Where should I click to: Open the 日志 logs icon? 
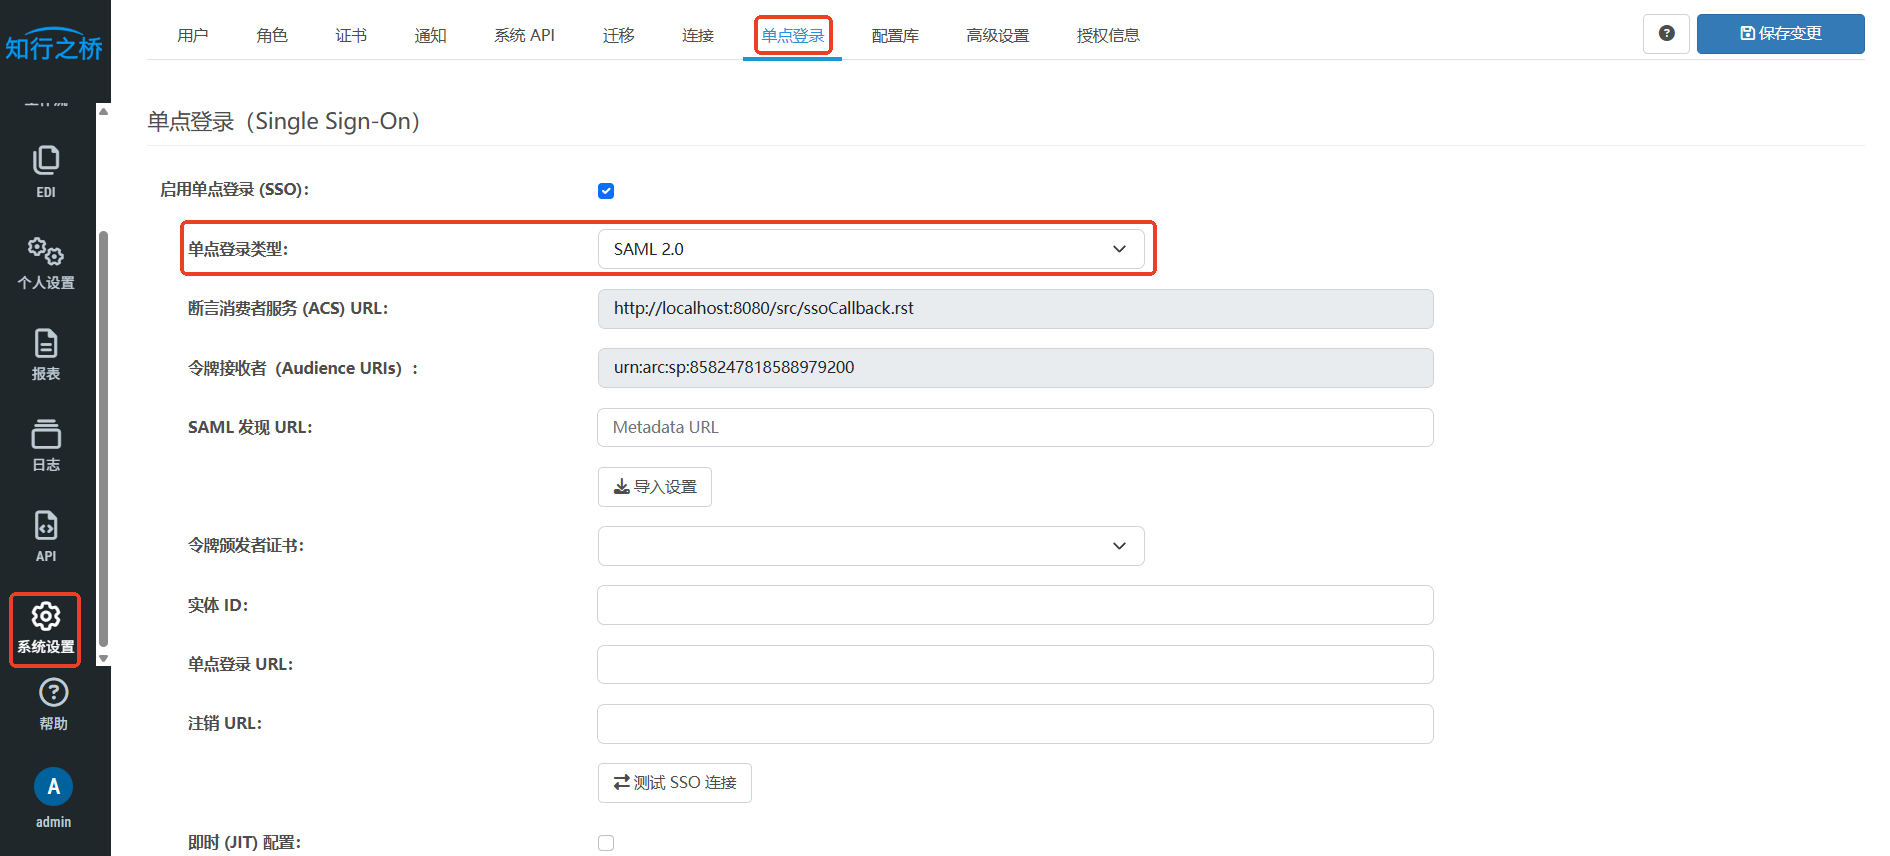46,445
